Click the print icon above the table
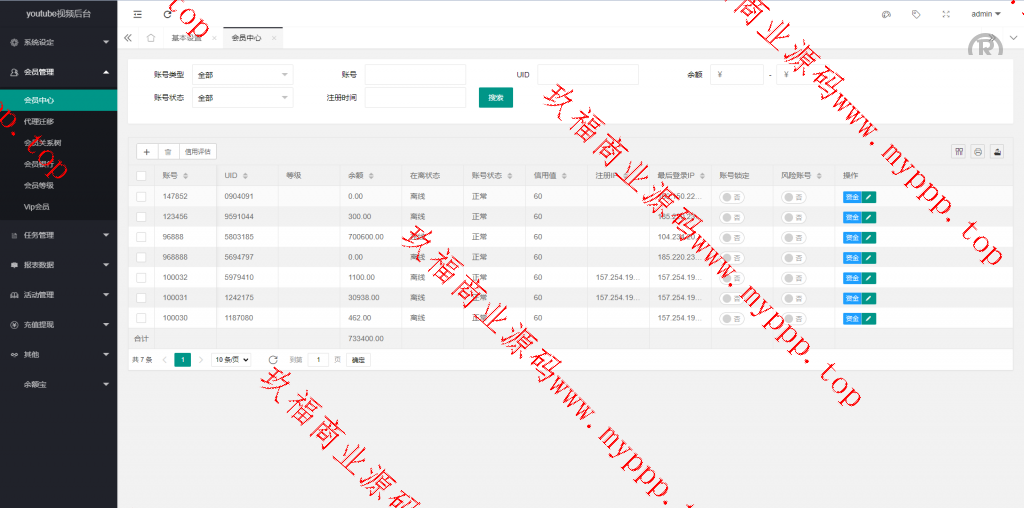The width and height of the screenshot is (1024, 508). tap(978, 152)
